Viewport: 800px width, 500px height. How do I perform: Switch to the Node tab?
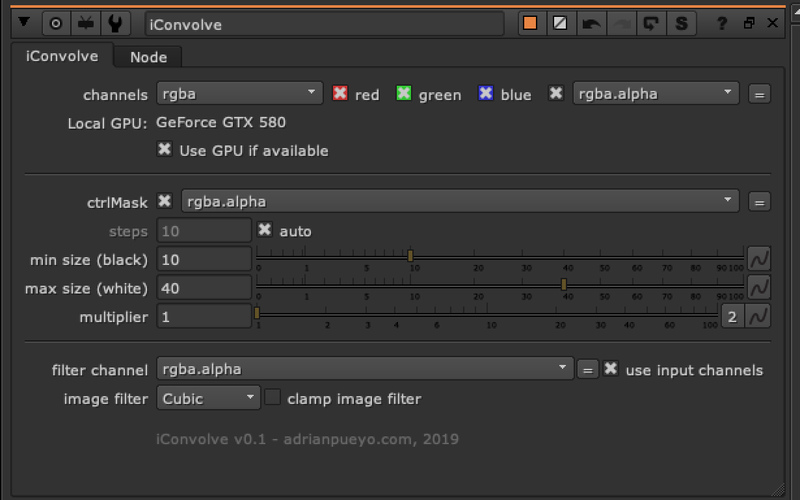click(x=148, y=57)
